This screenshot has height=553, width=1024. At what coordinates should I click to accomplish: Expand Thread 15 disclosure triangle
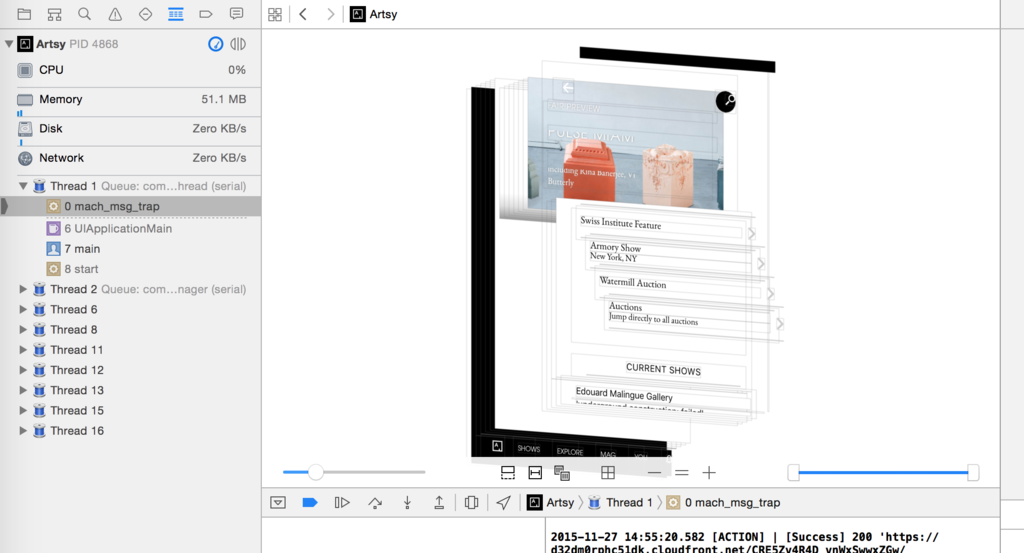click(x=23, y=411)
